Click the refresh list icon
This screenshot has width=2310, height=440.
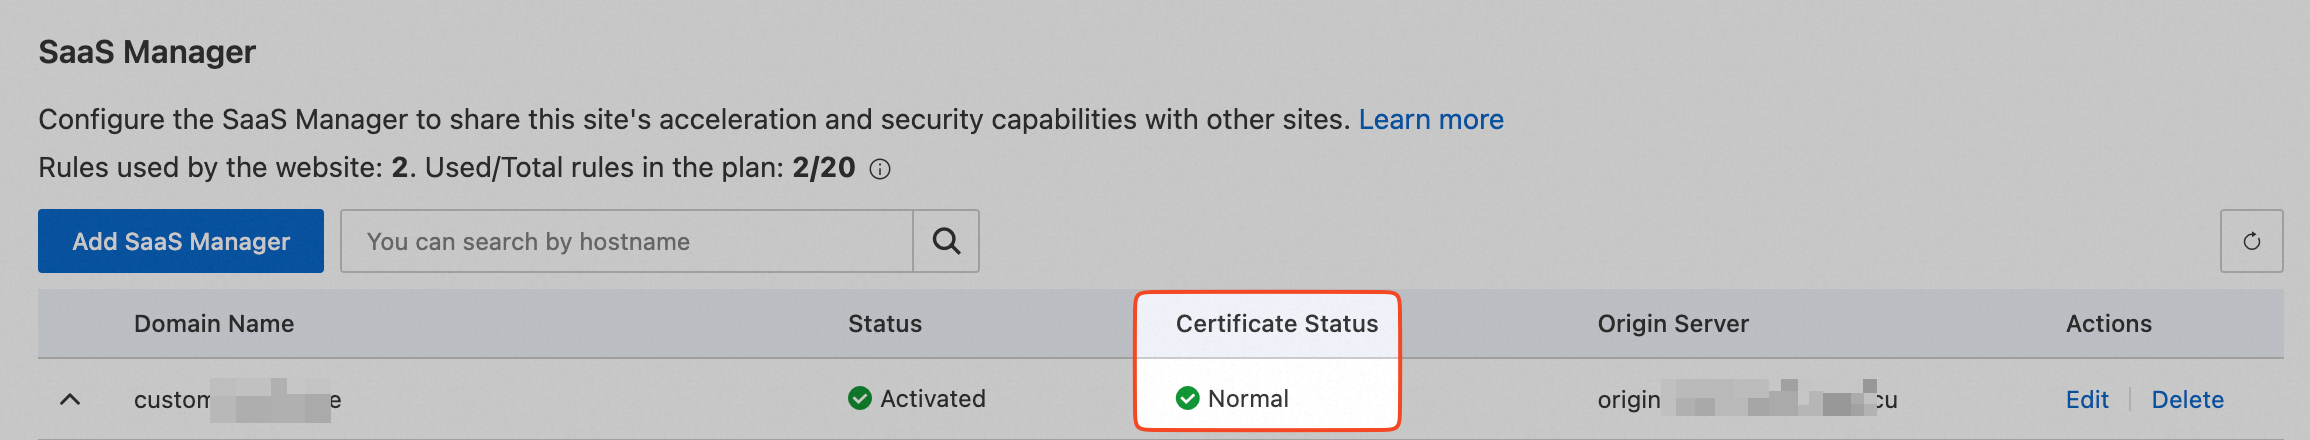2251,241
